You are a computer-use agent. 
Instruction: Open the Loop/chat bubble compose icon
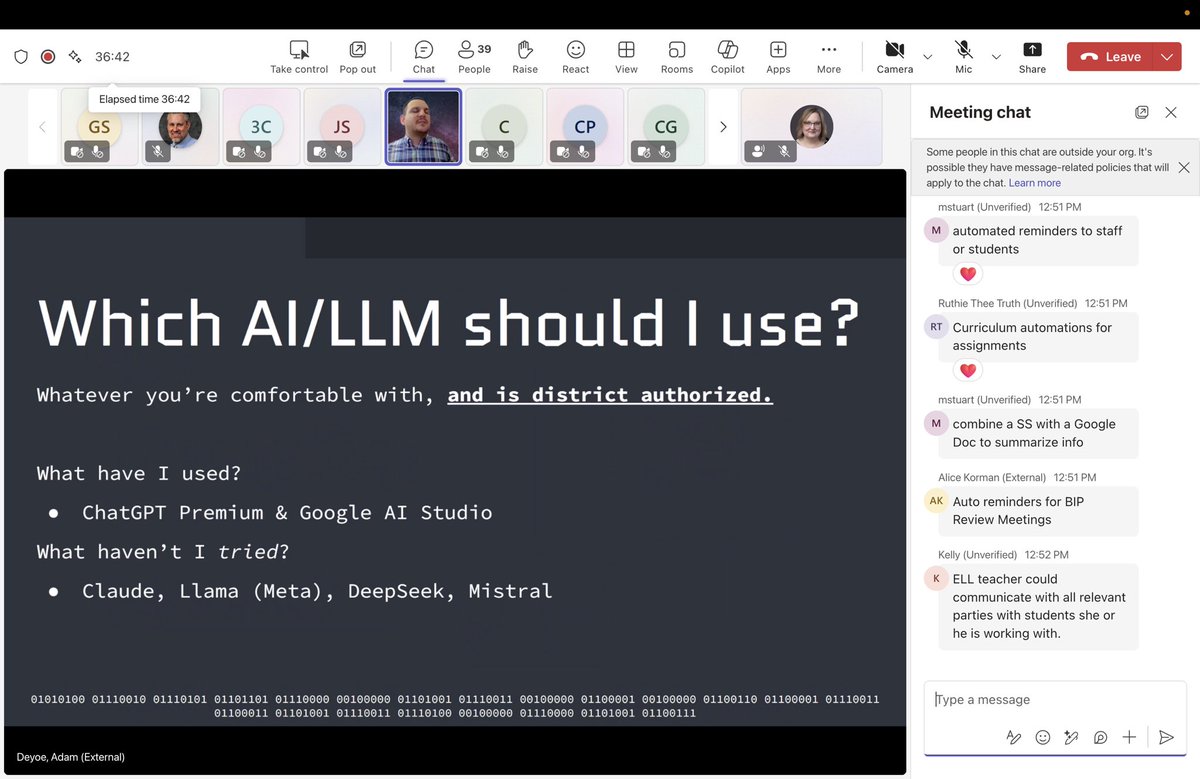point(1100,737)
